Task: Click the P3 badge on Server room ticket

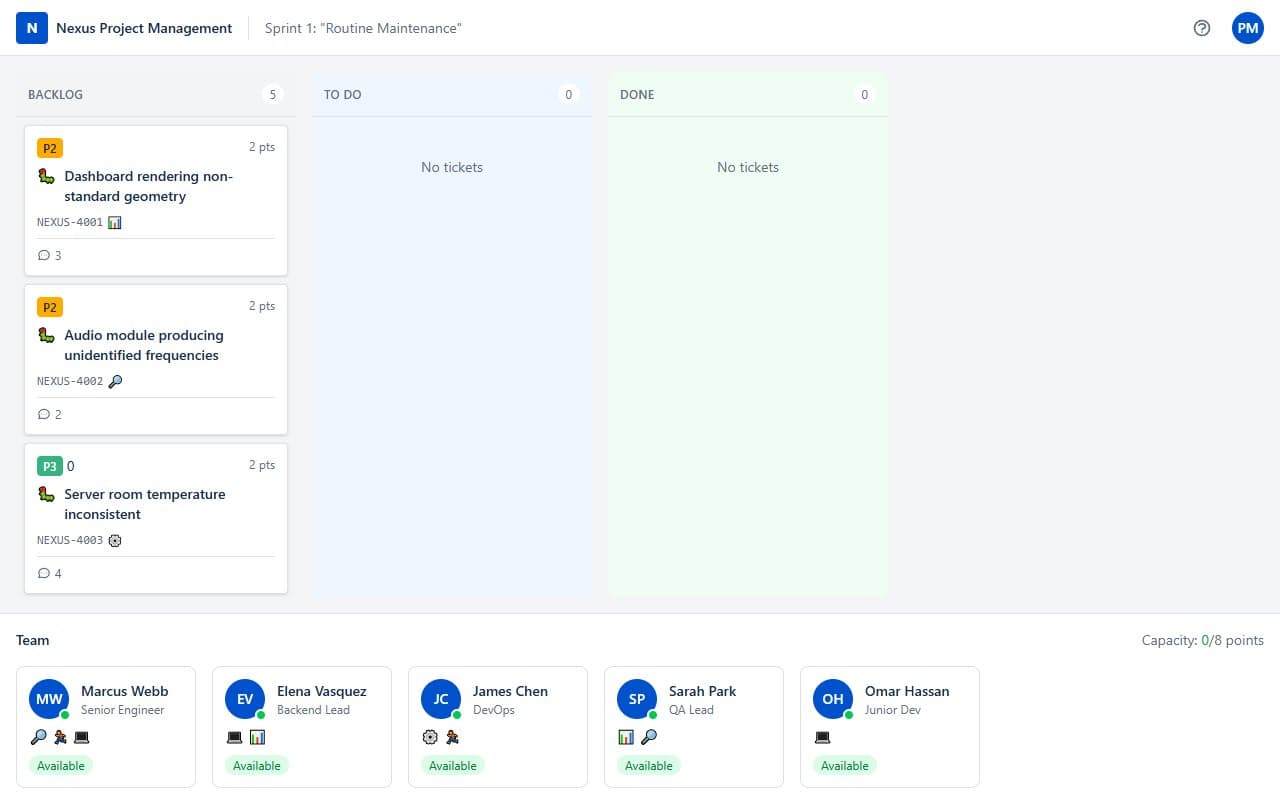Action: 50,466
